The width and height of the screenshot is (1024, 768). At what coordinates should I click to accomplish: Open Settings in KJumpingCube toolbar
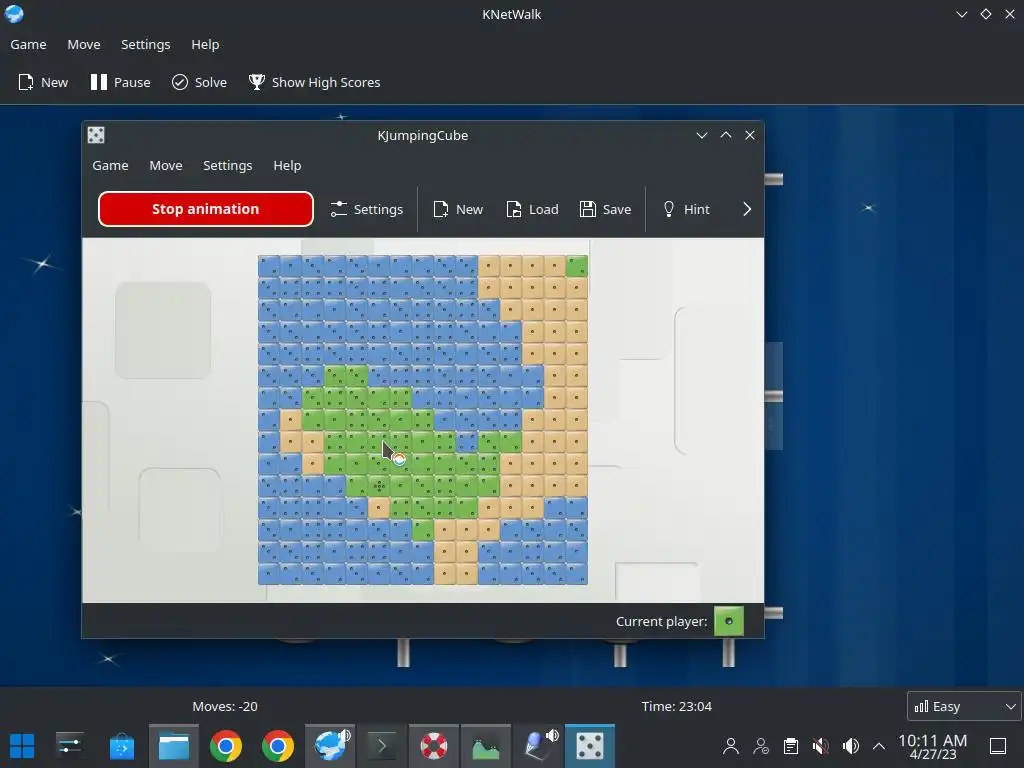pos(366,209)
